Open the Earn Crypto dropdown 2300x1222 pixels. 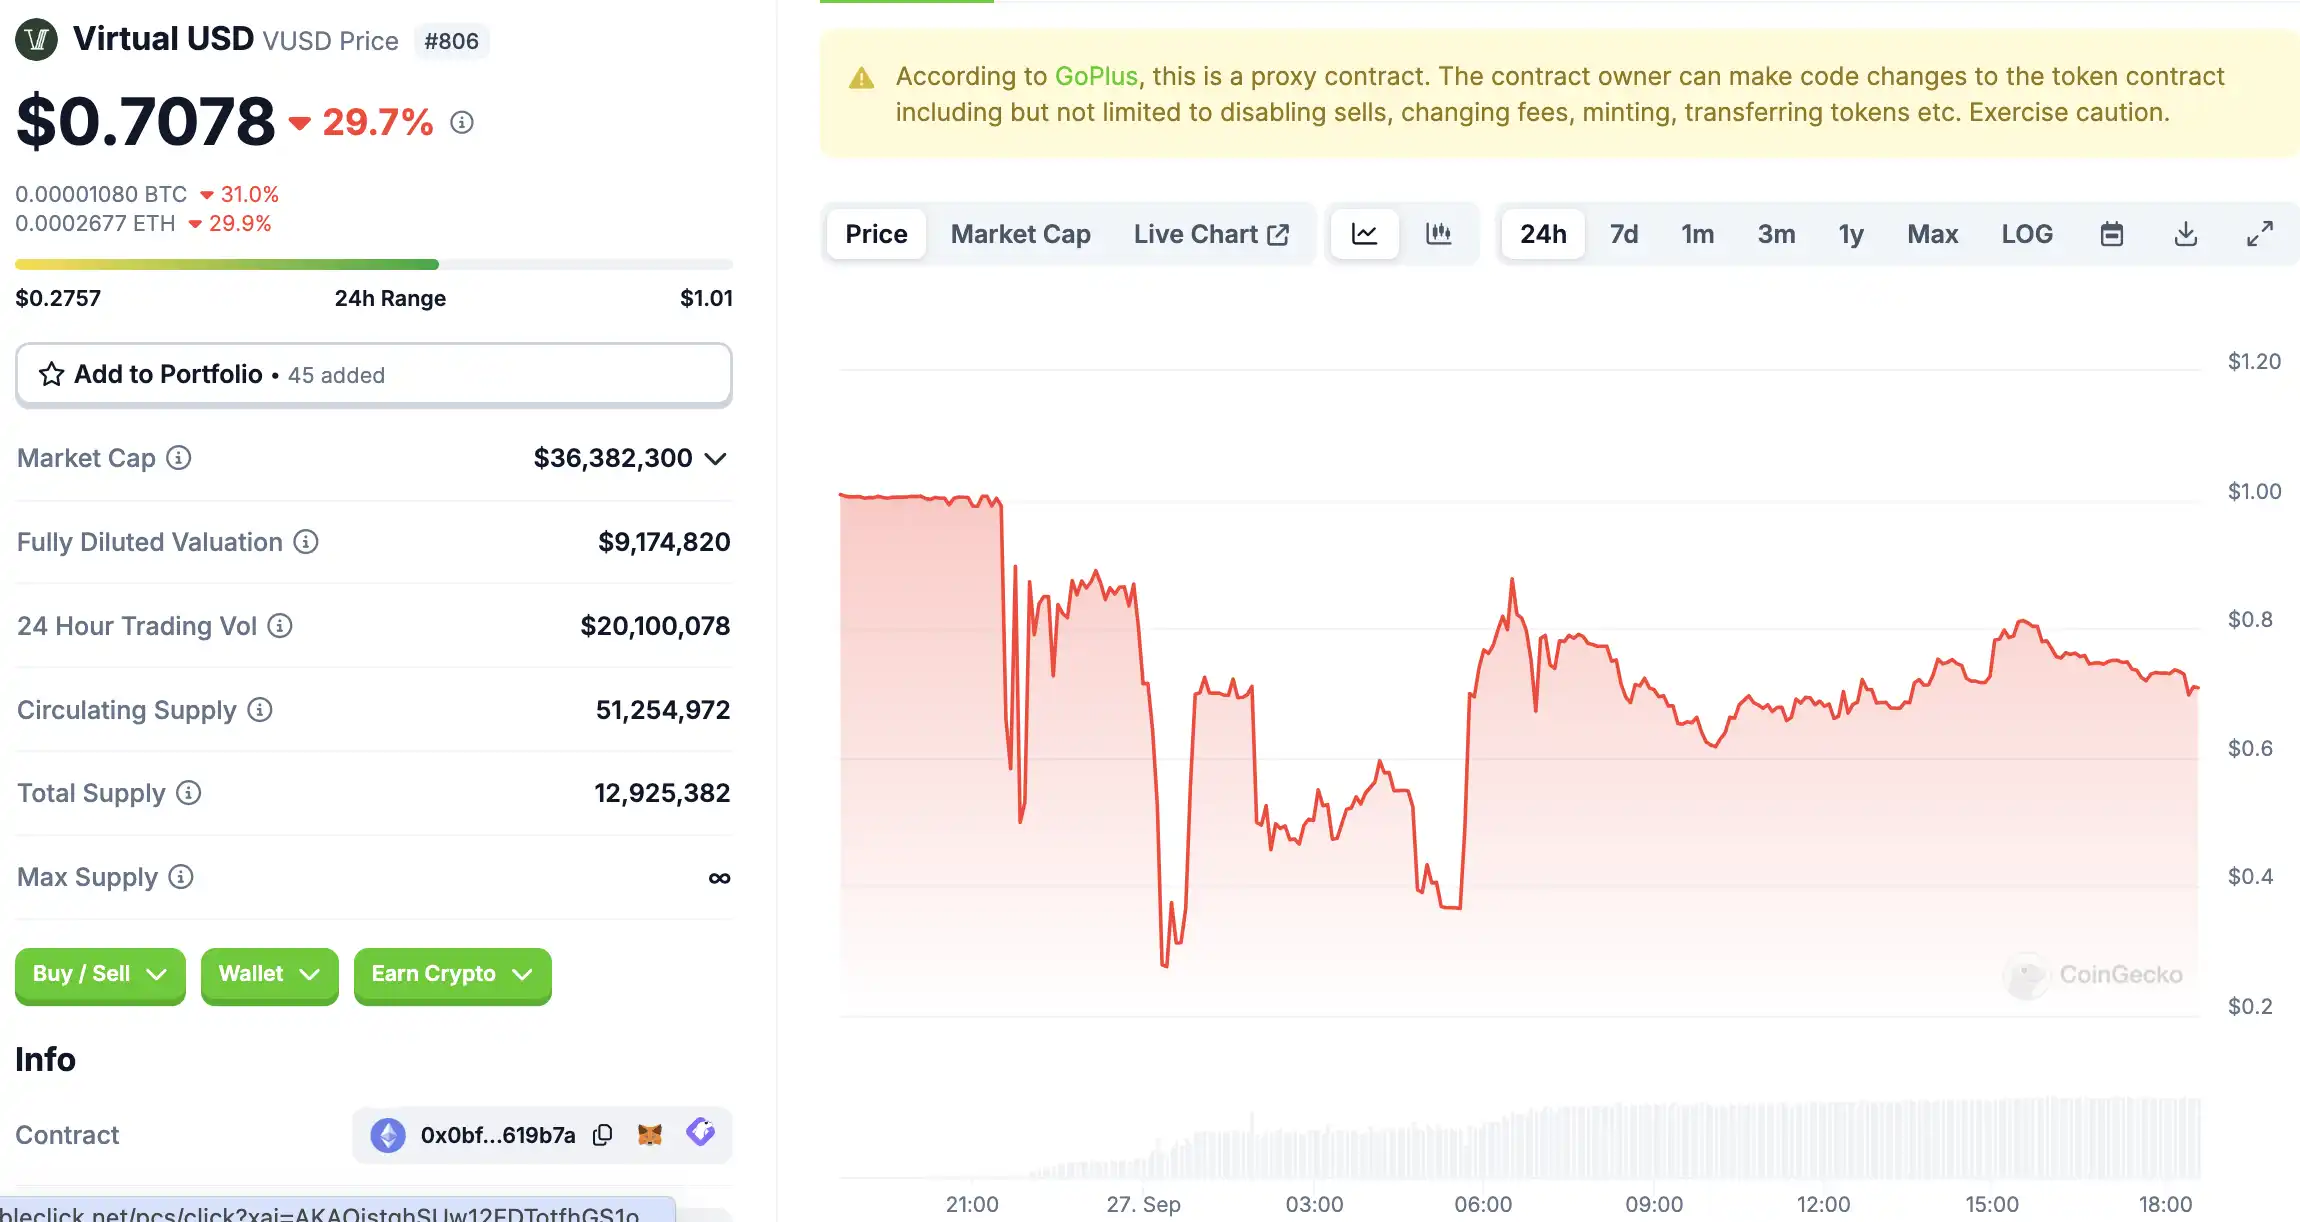452,974
